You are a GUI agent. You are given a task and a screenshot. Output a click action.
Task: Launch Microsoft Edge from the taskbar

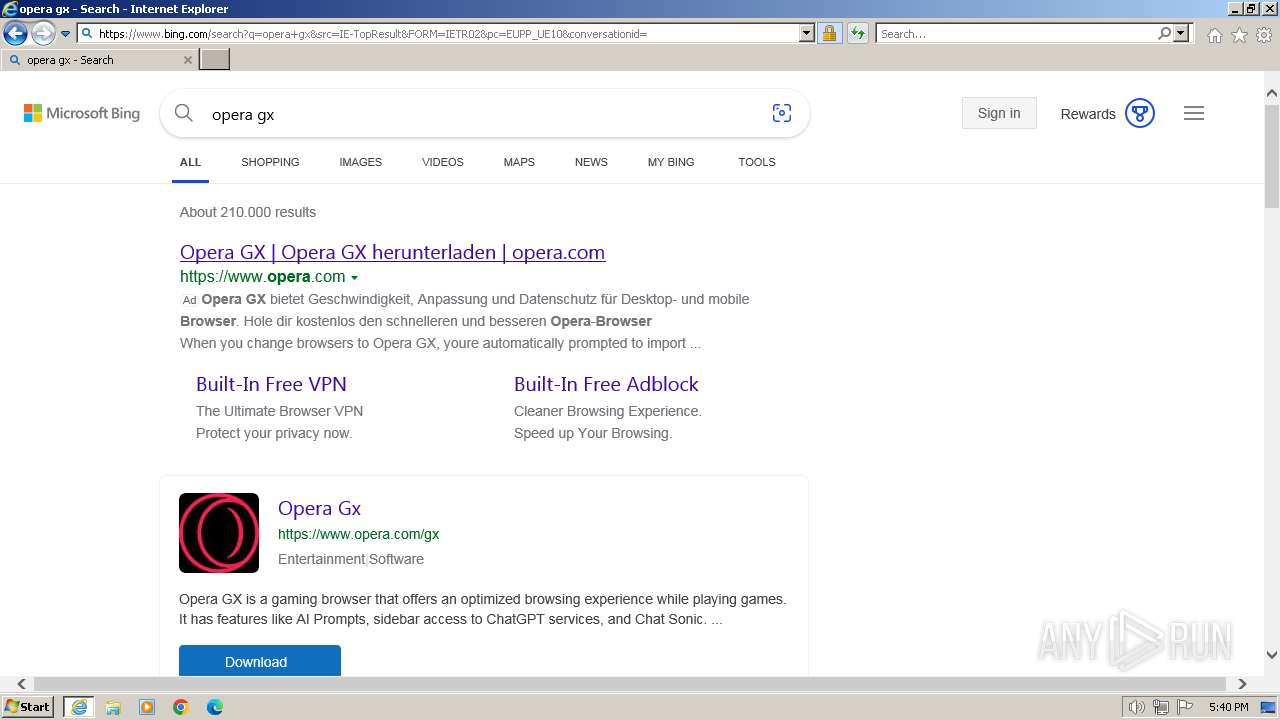[215, 707]
